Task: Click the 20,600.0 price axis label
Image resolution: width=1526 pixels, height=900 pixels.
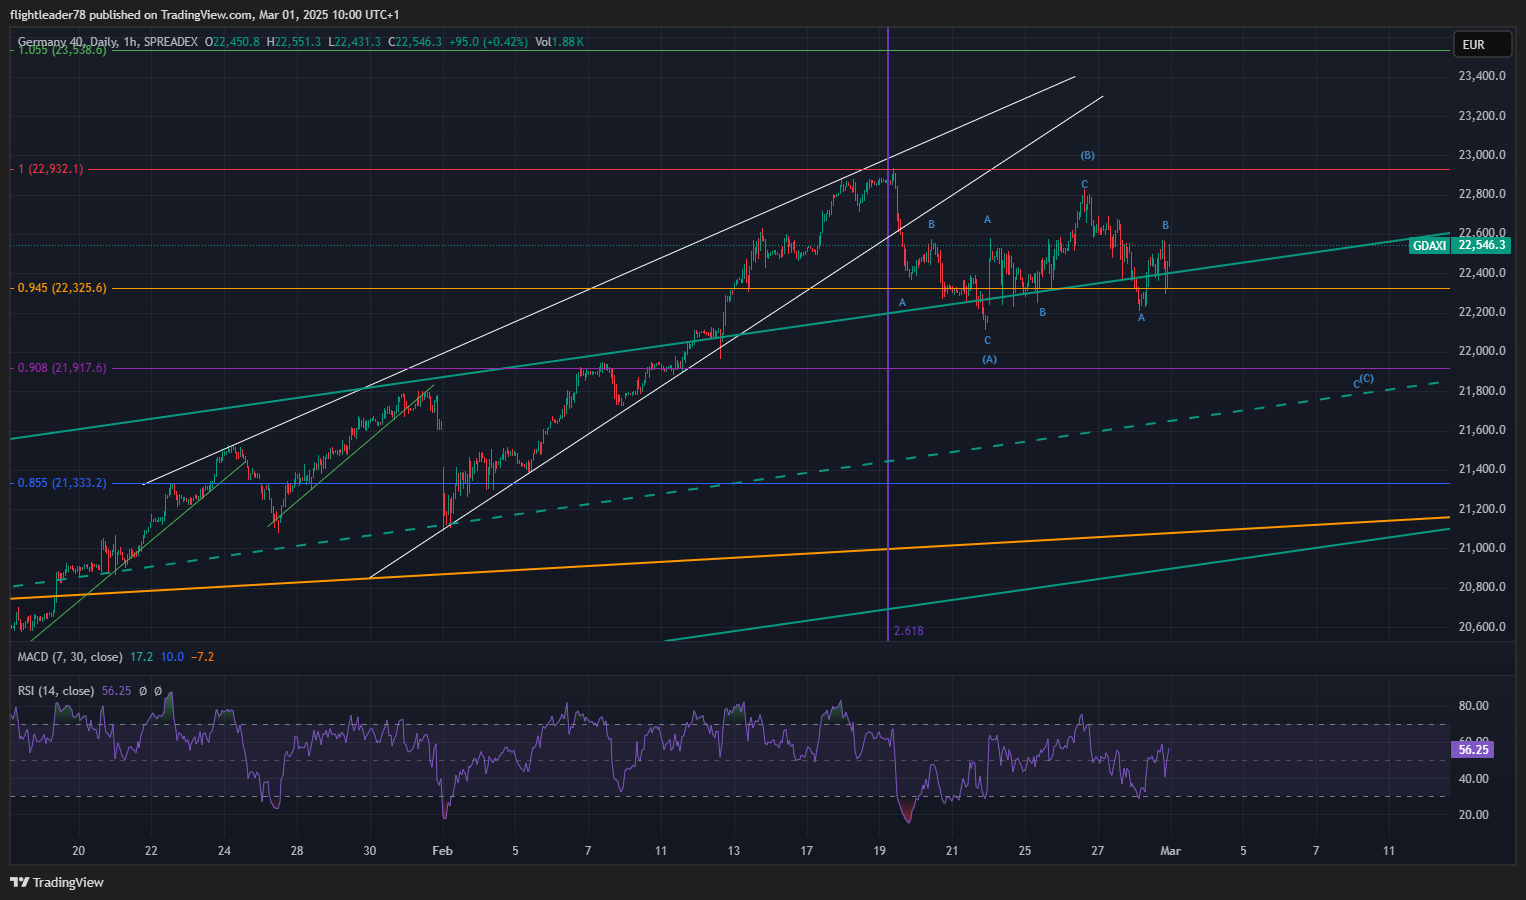Action: (x=1482, y=627)
